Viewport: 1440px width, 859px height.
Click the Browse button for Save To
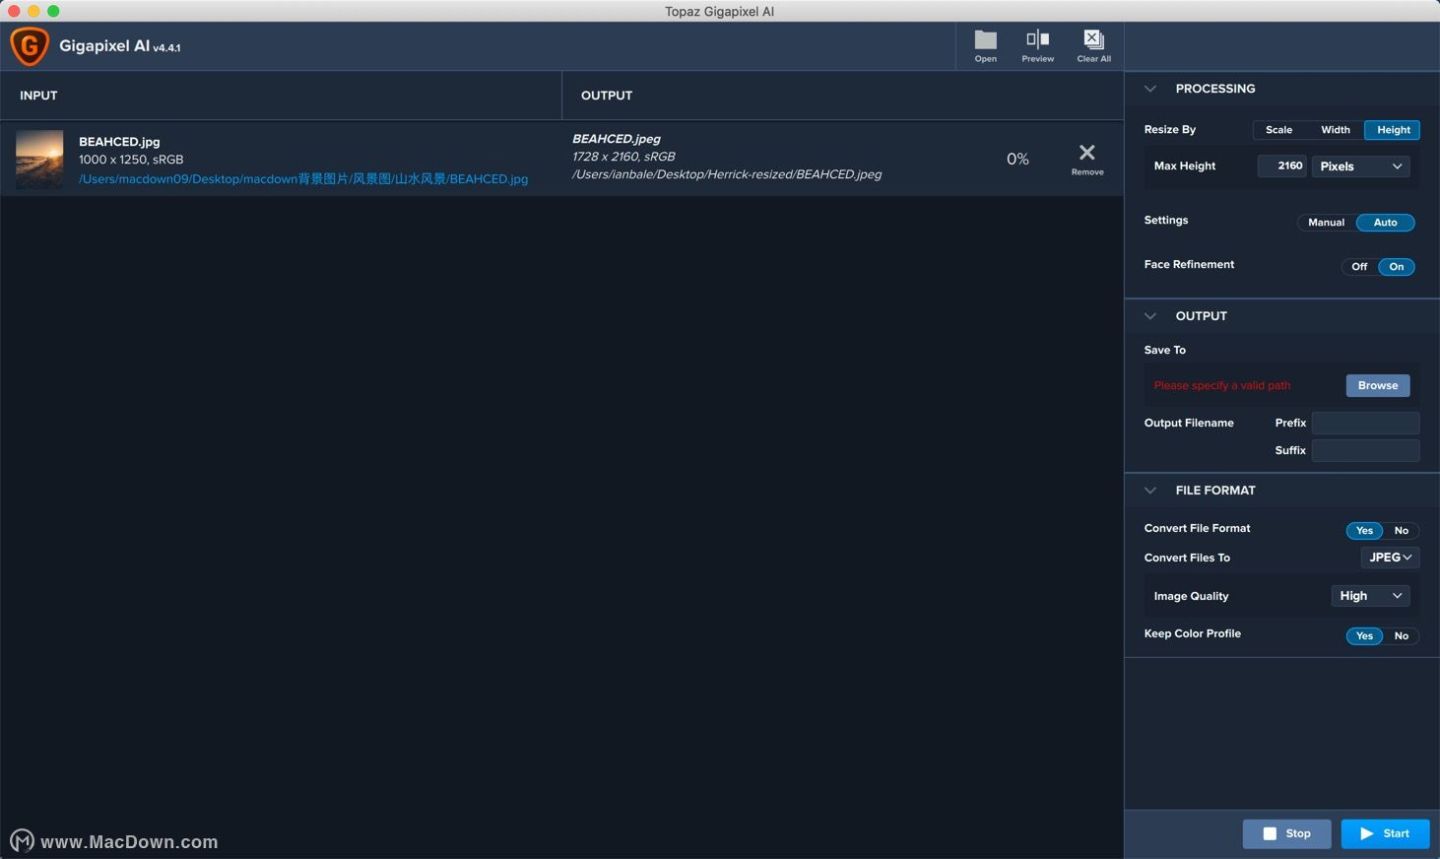pyautogui.click(x=1378, y=386)
